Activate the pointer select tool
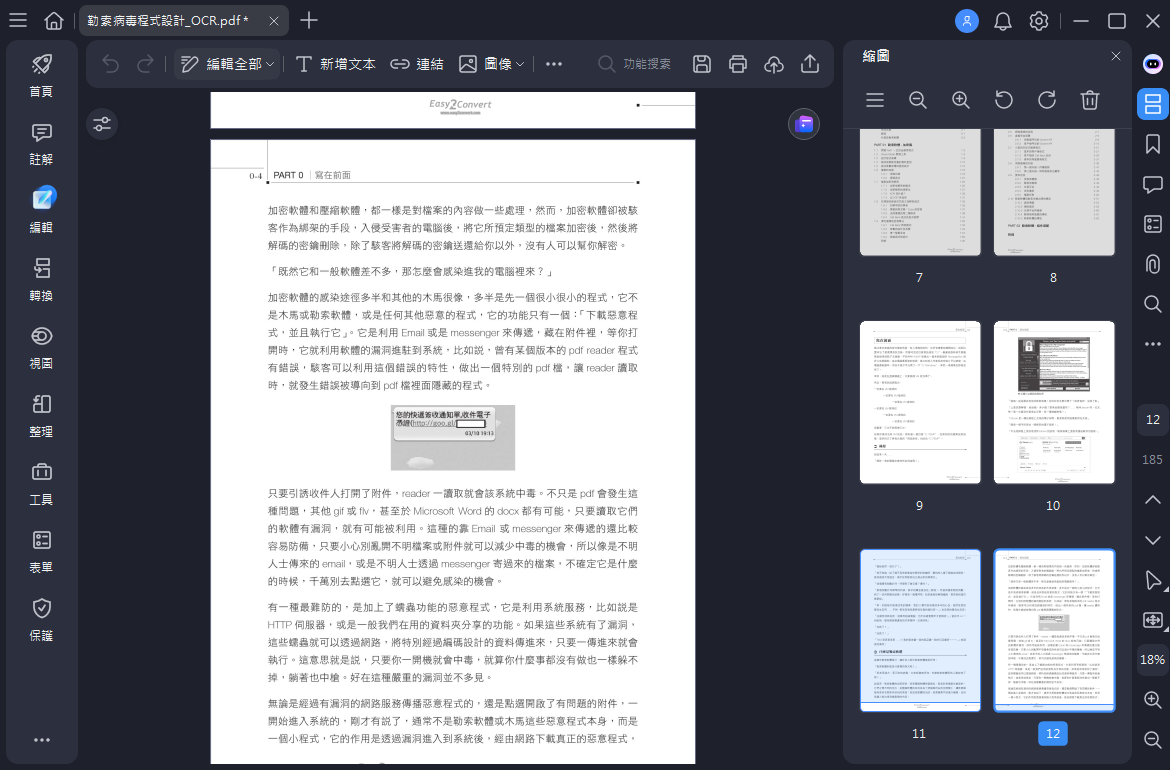 coord(1153,580)
